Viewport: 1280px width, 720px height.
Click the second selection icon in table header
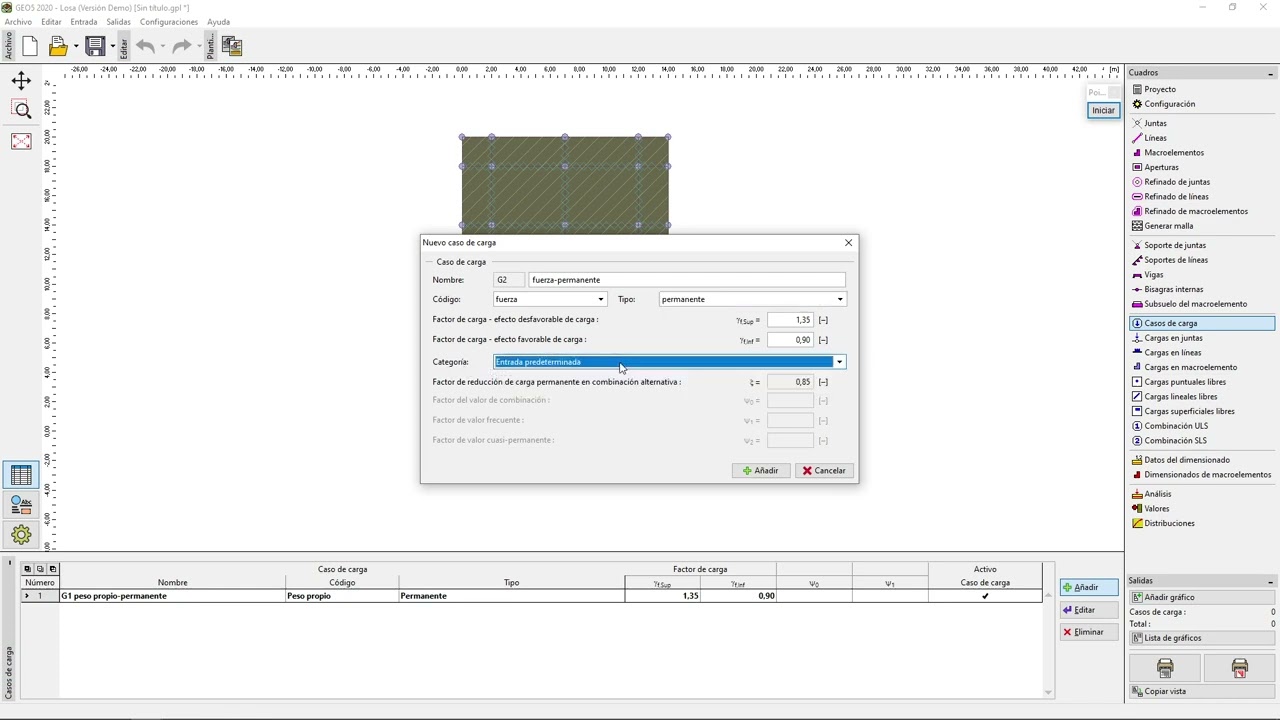pos(40,569)
